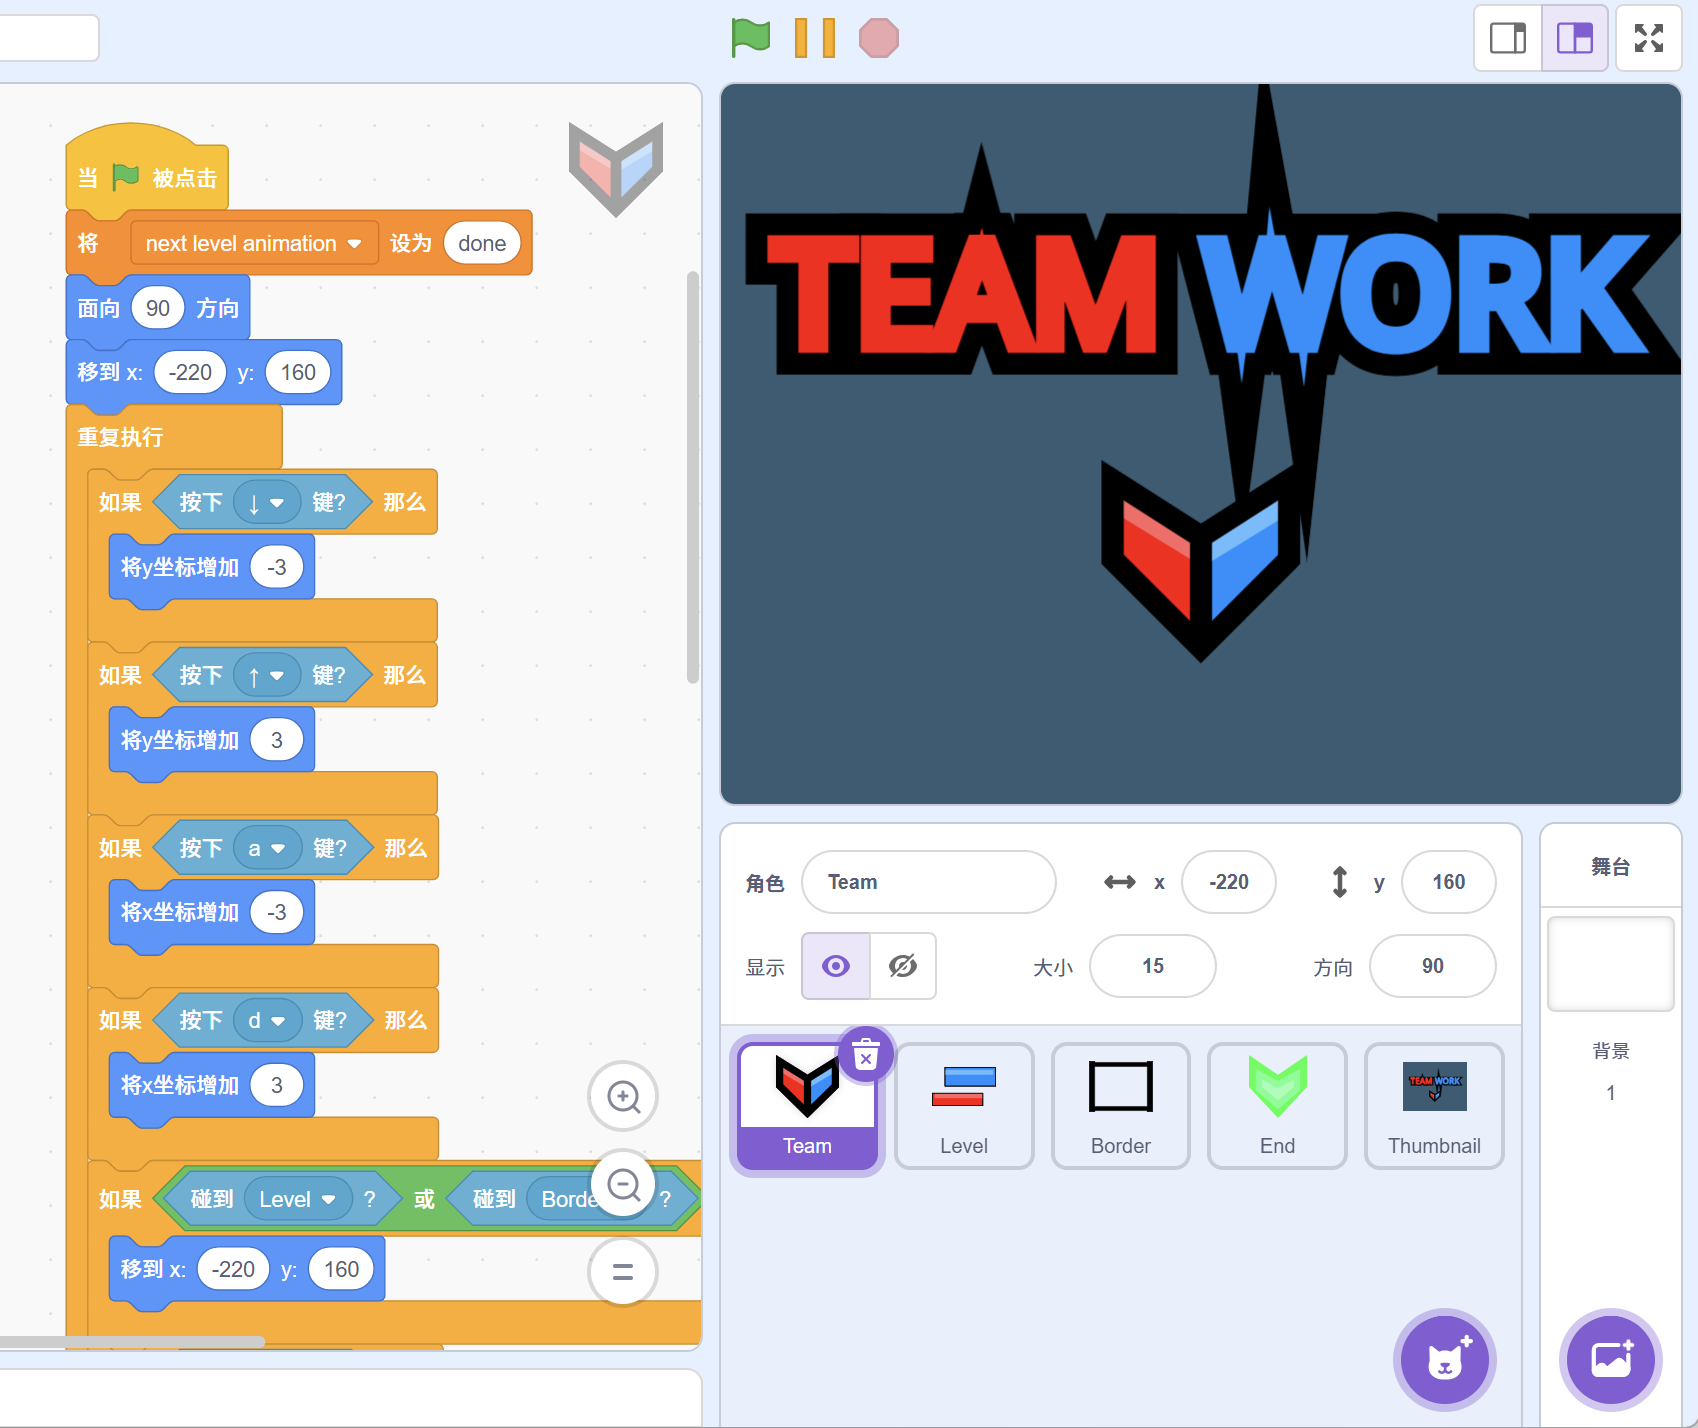Hide the sprite using crossed-eye icon
This screenshot has width=1698, height=1428.
[x=902, y=966]
